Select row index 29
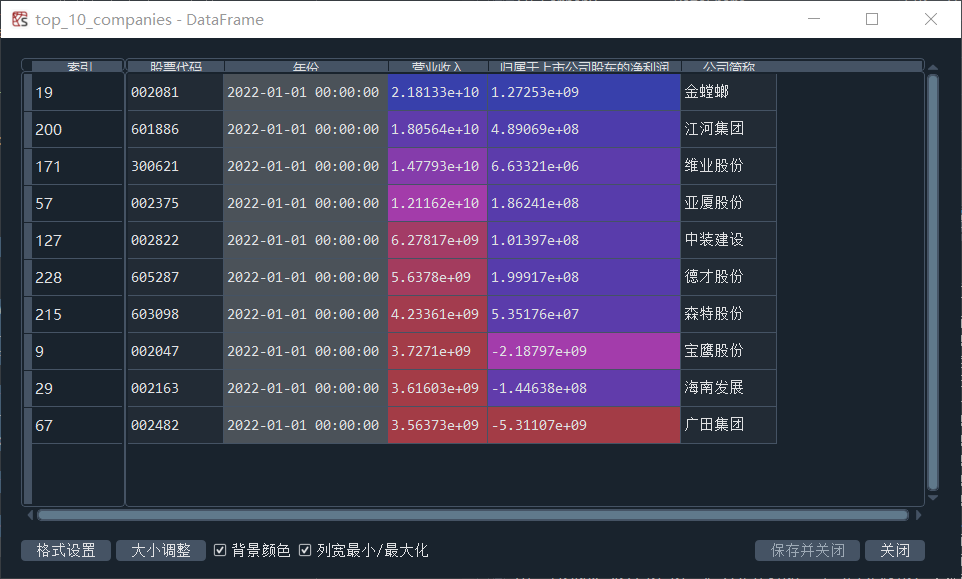962x579 pixels. pos(77,388)
